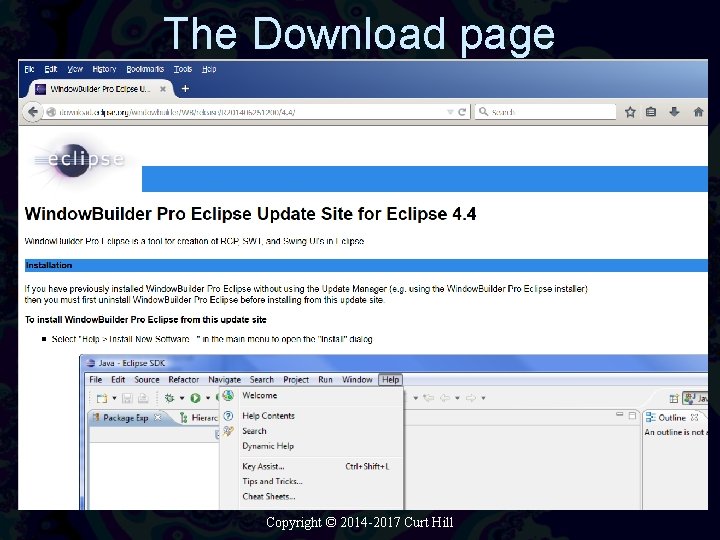Open the Firefox File menu
The width and height of the screenshot is (720, 540).
click(29, 69)
